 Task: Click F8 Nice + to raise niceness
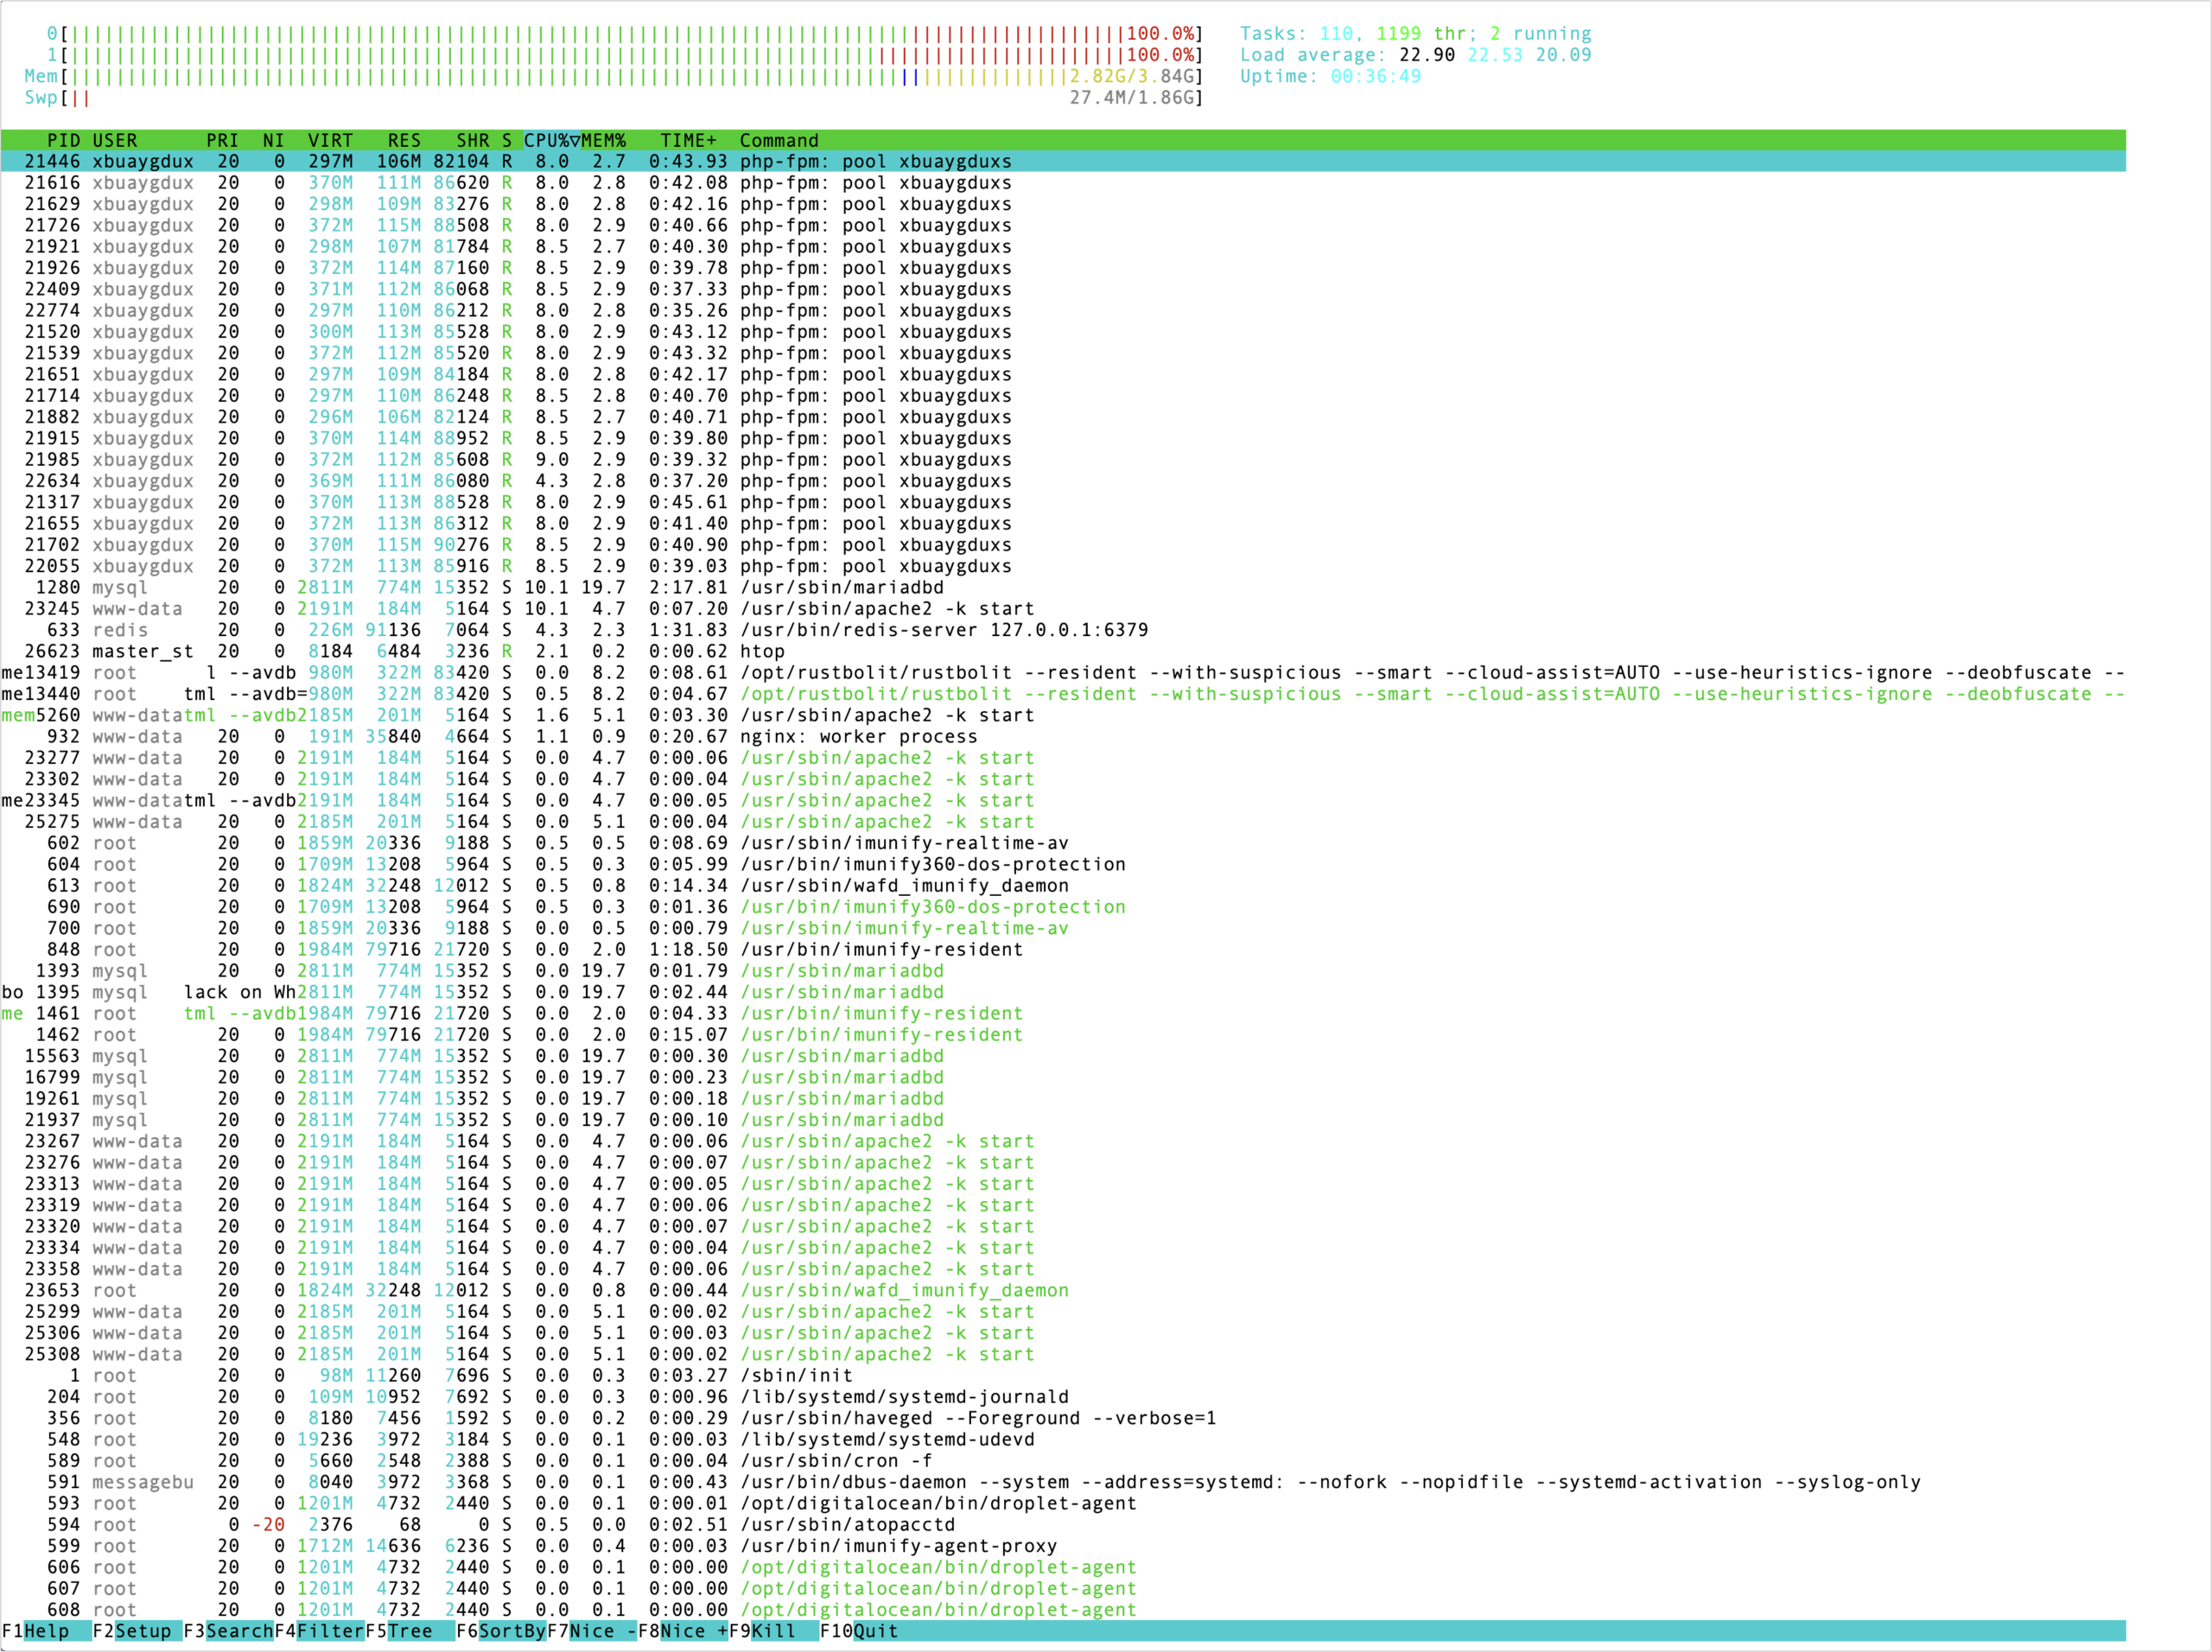coord(683,1631)
